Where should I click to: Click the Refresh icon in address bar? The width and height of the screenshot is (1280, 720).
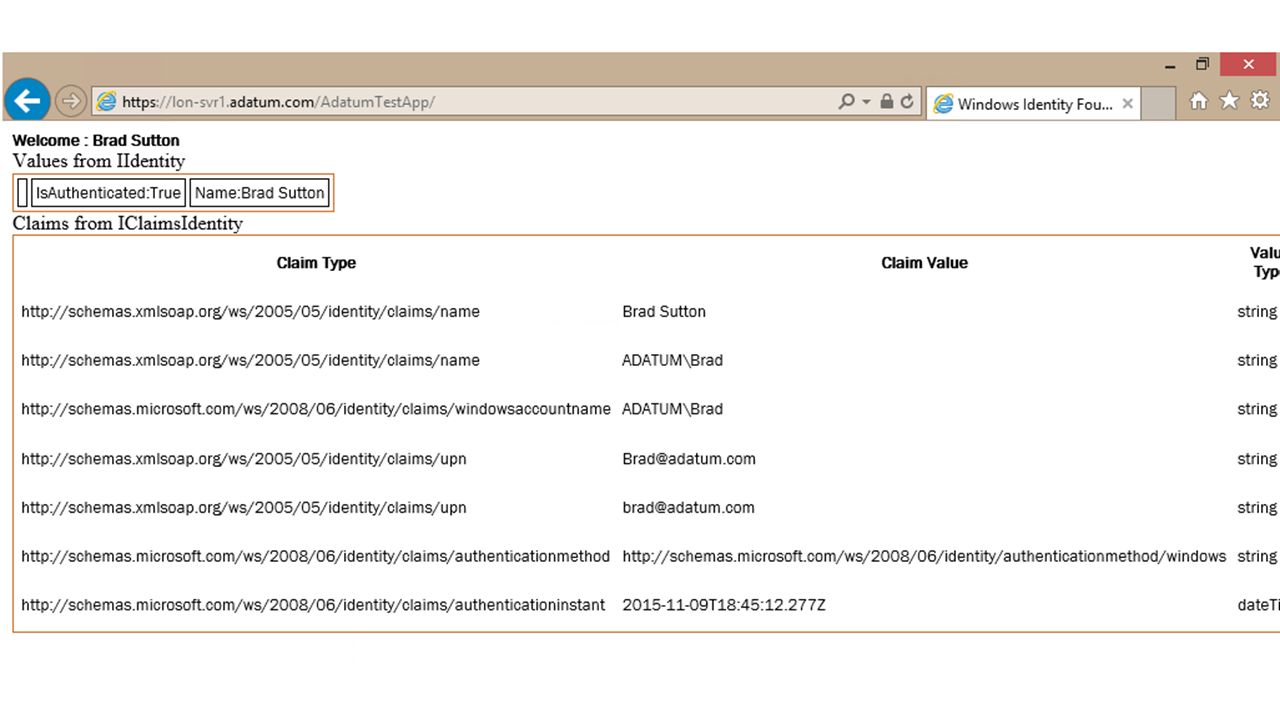(907, 102)
